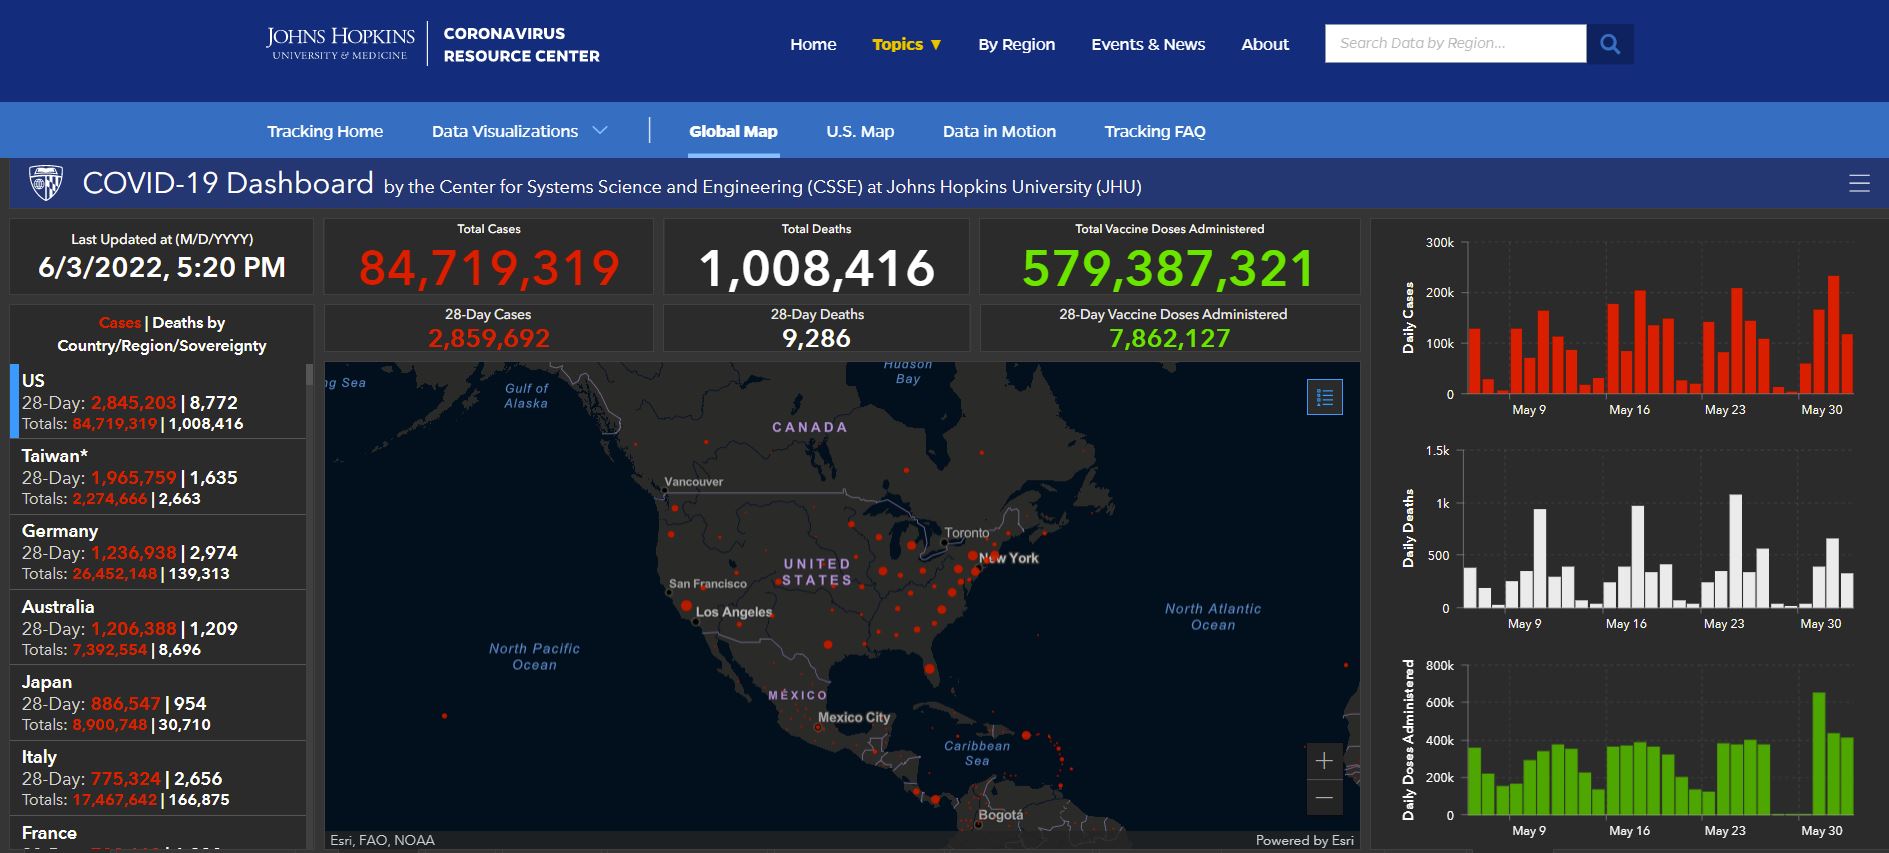Image resolution: width=1889 pixels, height=853 pixels.
Task: Go to the Home page
Action: tap(813, 44)
